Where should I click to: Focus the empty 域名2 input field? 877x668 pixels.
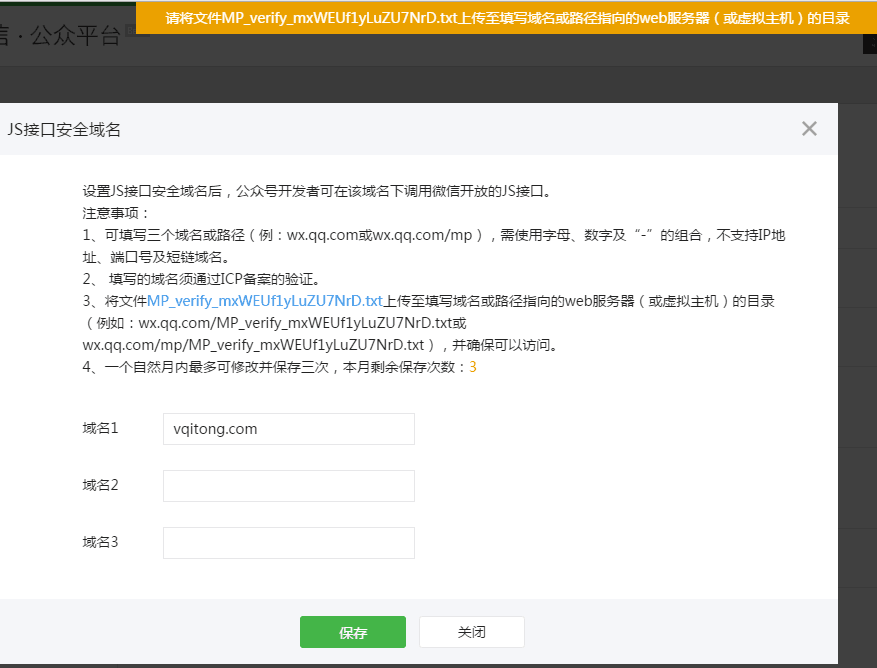pyautogui.click(x=288, y=486)
